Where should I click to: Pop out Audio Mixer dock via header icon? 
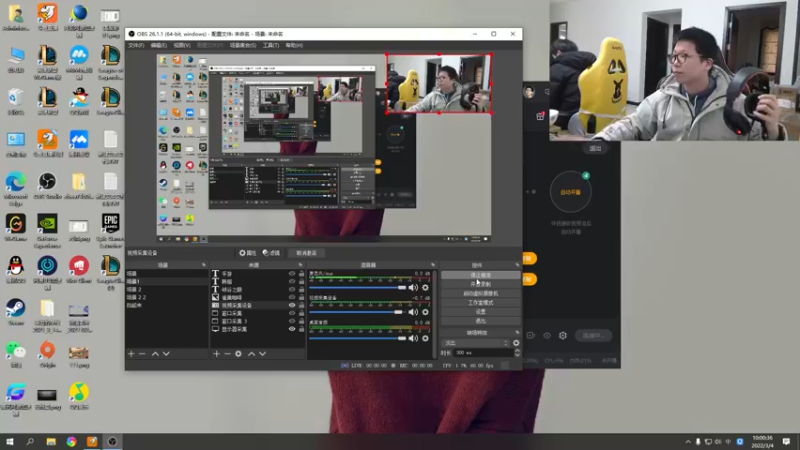[x=433, y=265]
